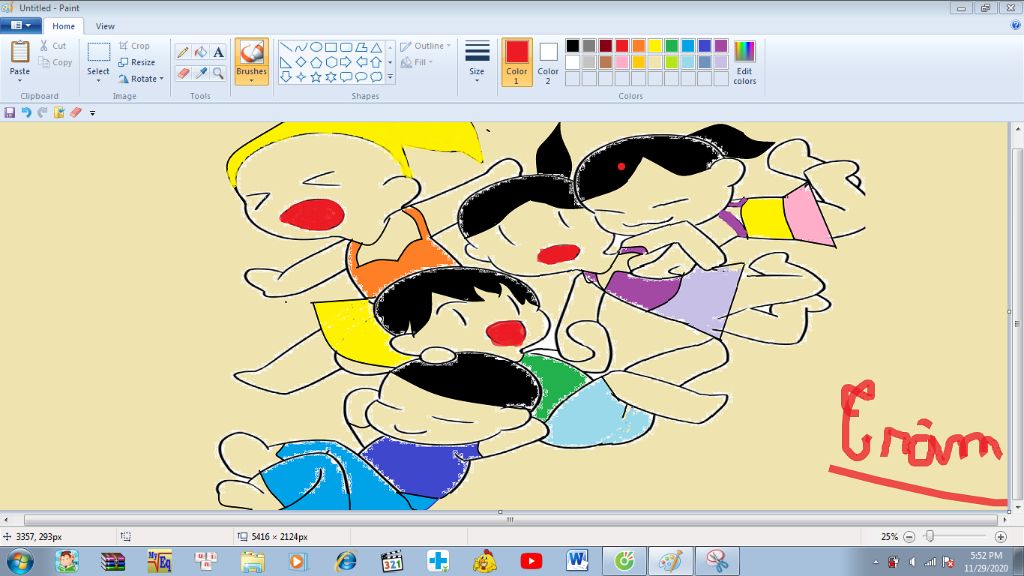The image size is (1024, 576).
Task: Open the Rotate dropdown menu
Action: pos(161,78)
